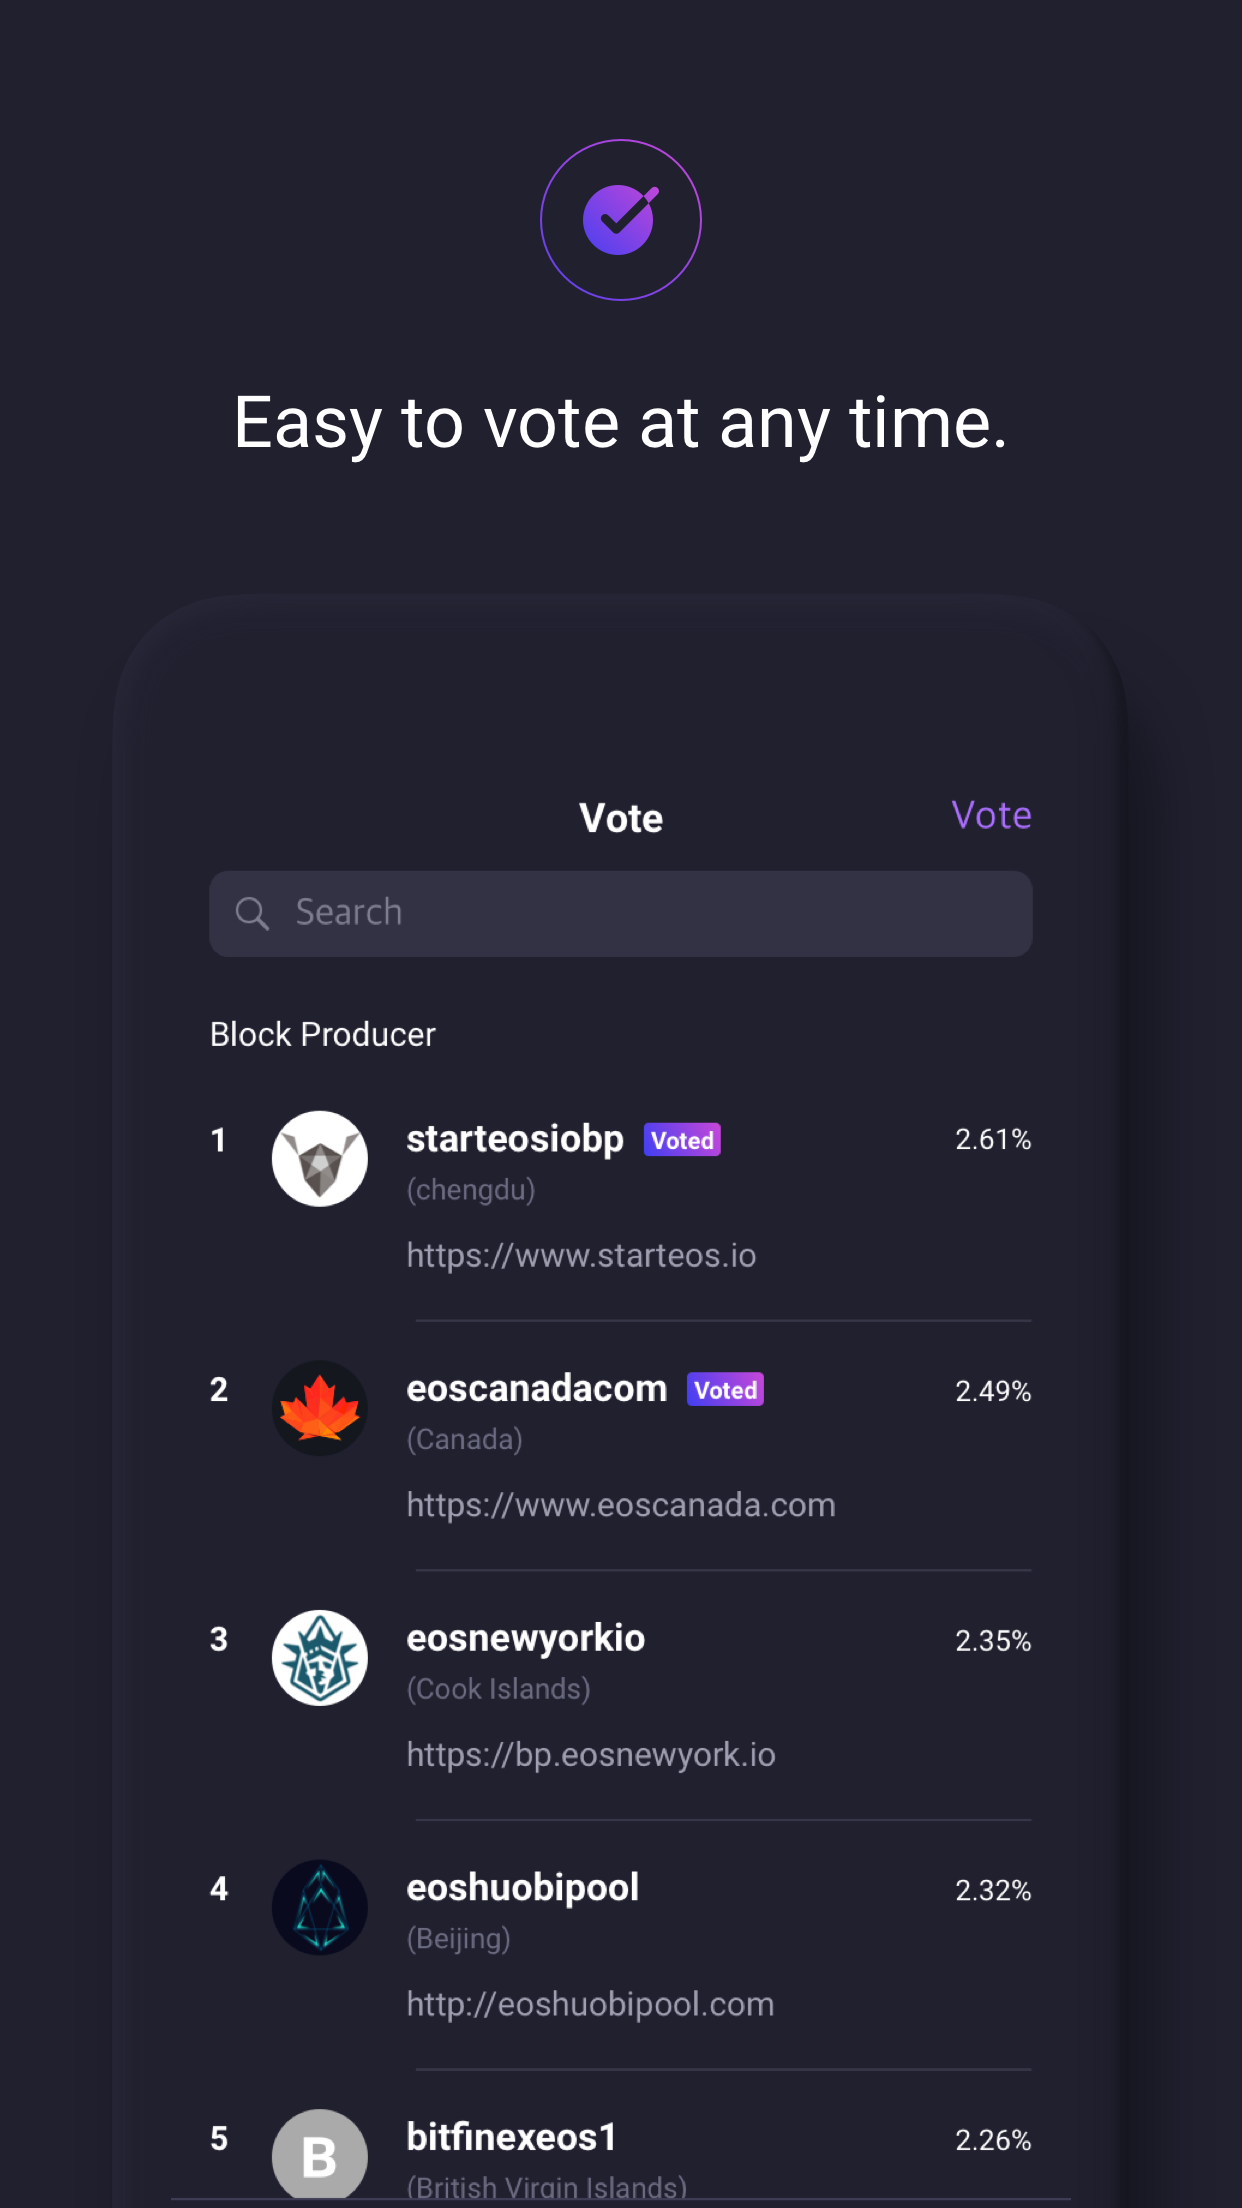Click the purple checkmark vote icon
1242x2208 pixels.
[x=620, y=219]
